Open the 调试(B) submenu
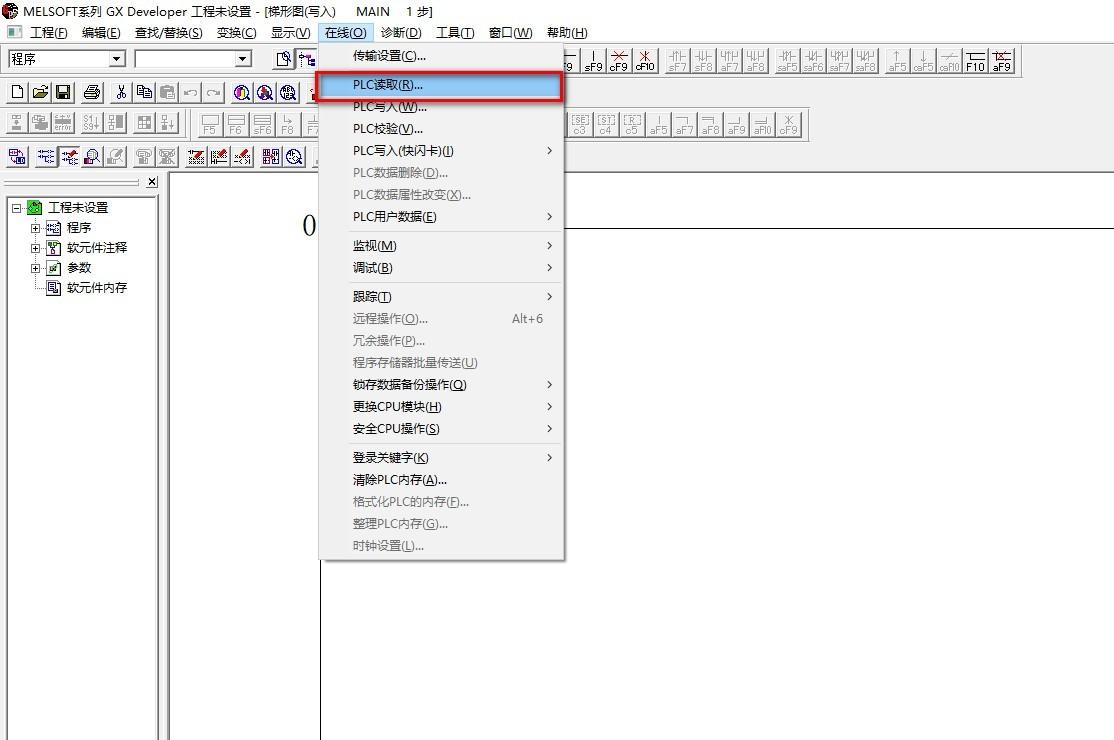 441,268
